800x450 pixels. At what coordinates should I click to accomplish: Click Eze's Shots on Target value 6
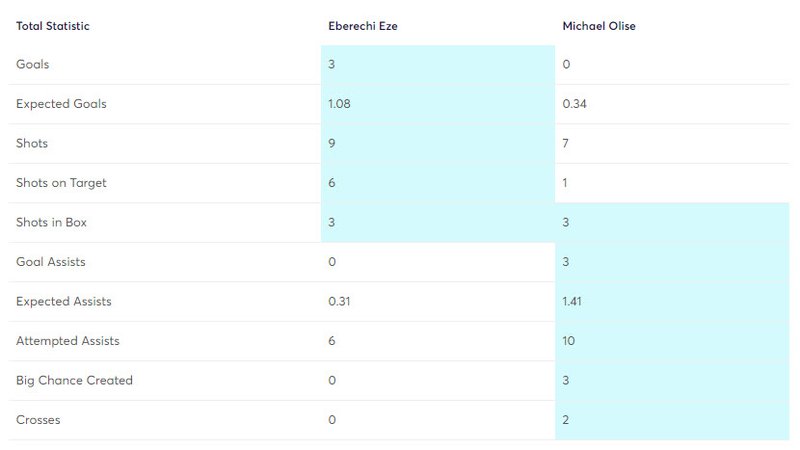332,183
